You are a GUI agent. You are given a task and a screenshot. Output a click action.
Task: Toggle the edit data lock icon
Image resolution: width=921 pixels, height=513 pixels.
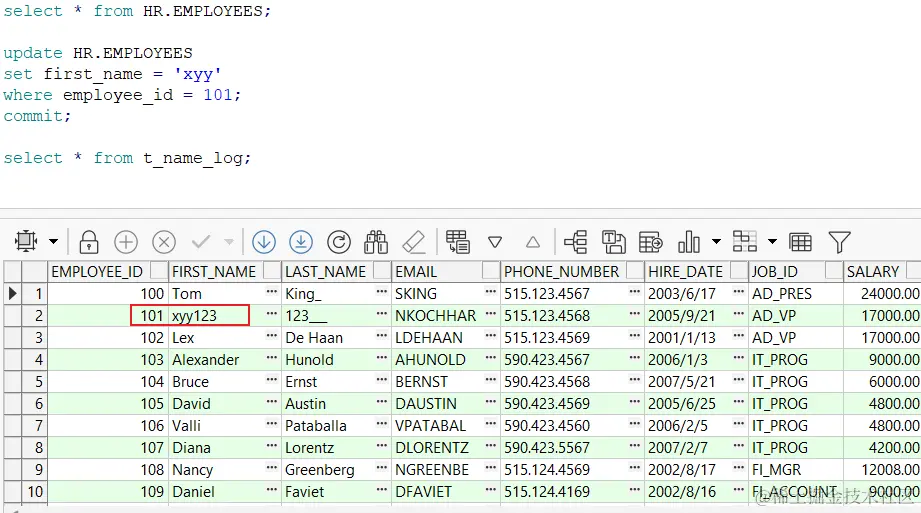click(89, 242)
